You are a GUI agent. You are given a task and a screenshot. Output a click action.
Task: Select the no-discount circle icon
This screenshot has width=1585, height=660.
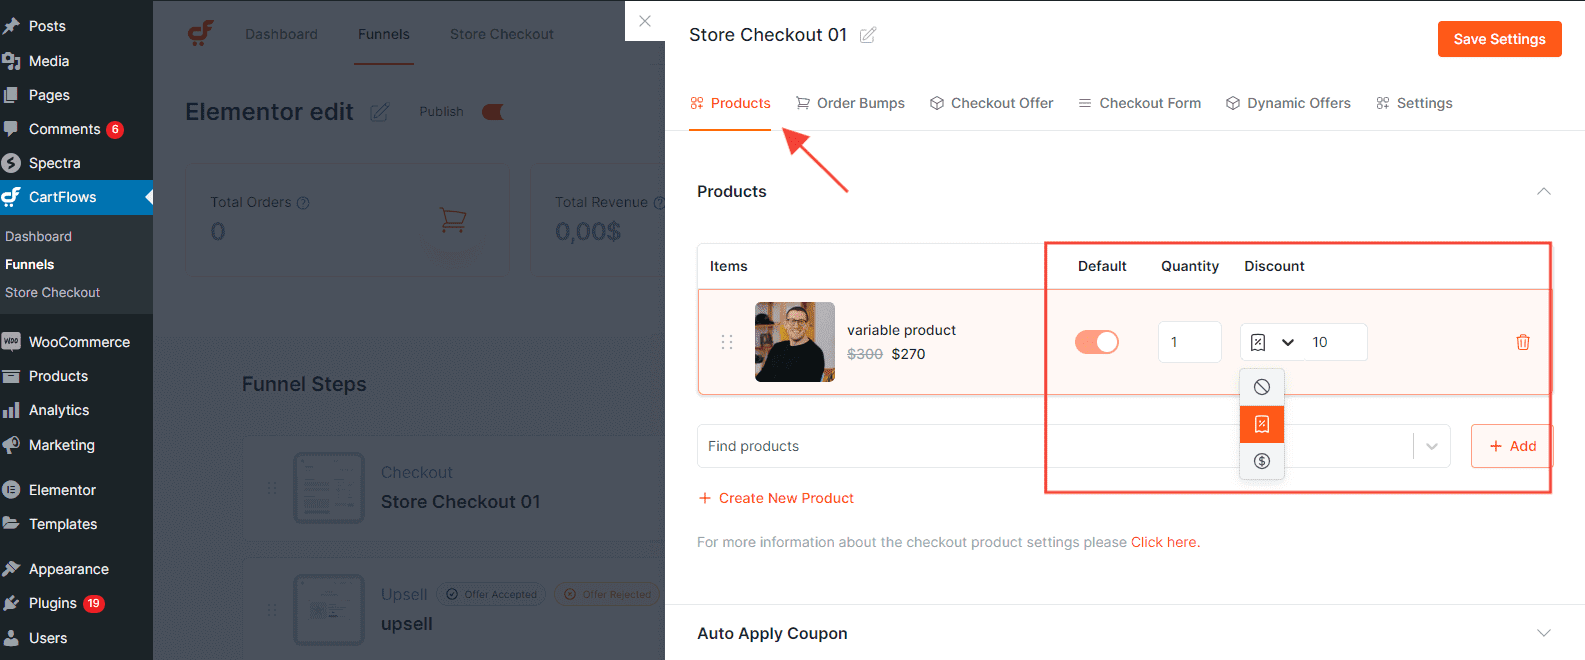[1262, 386]
